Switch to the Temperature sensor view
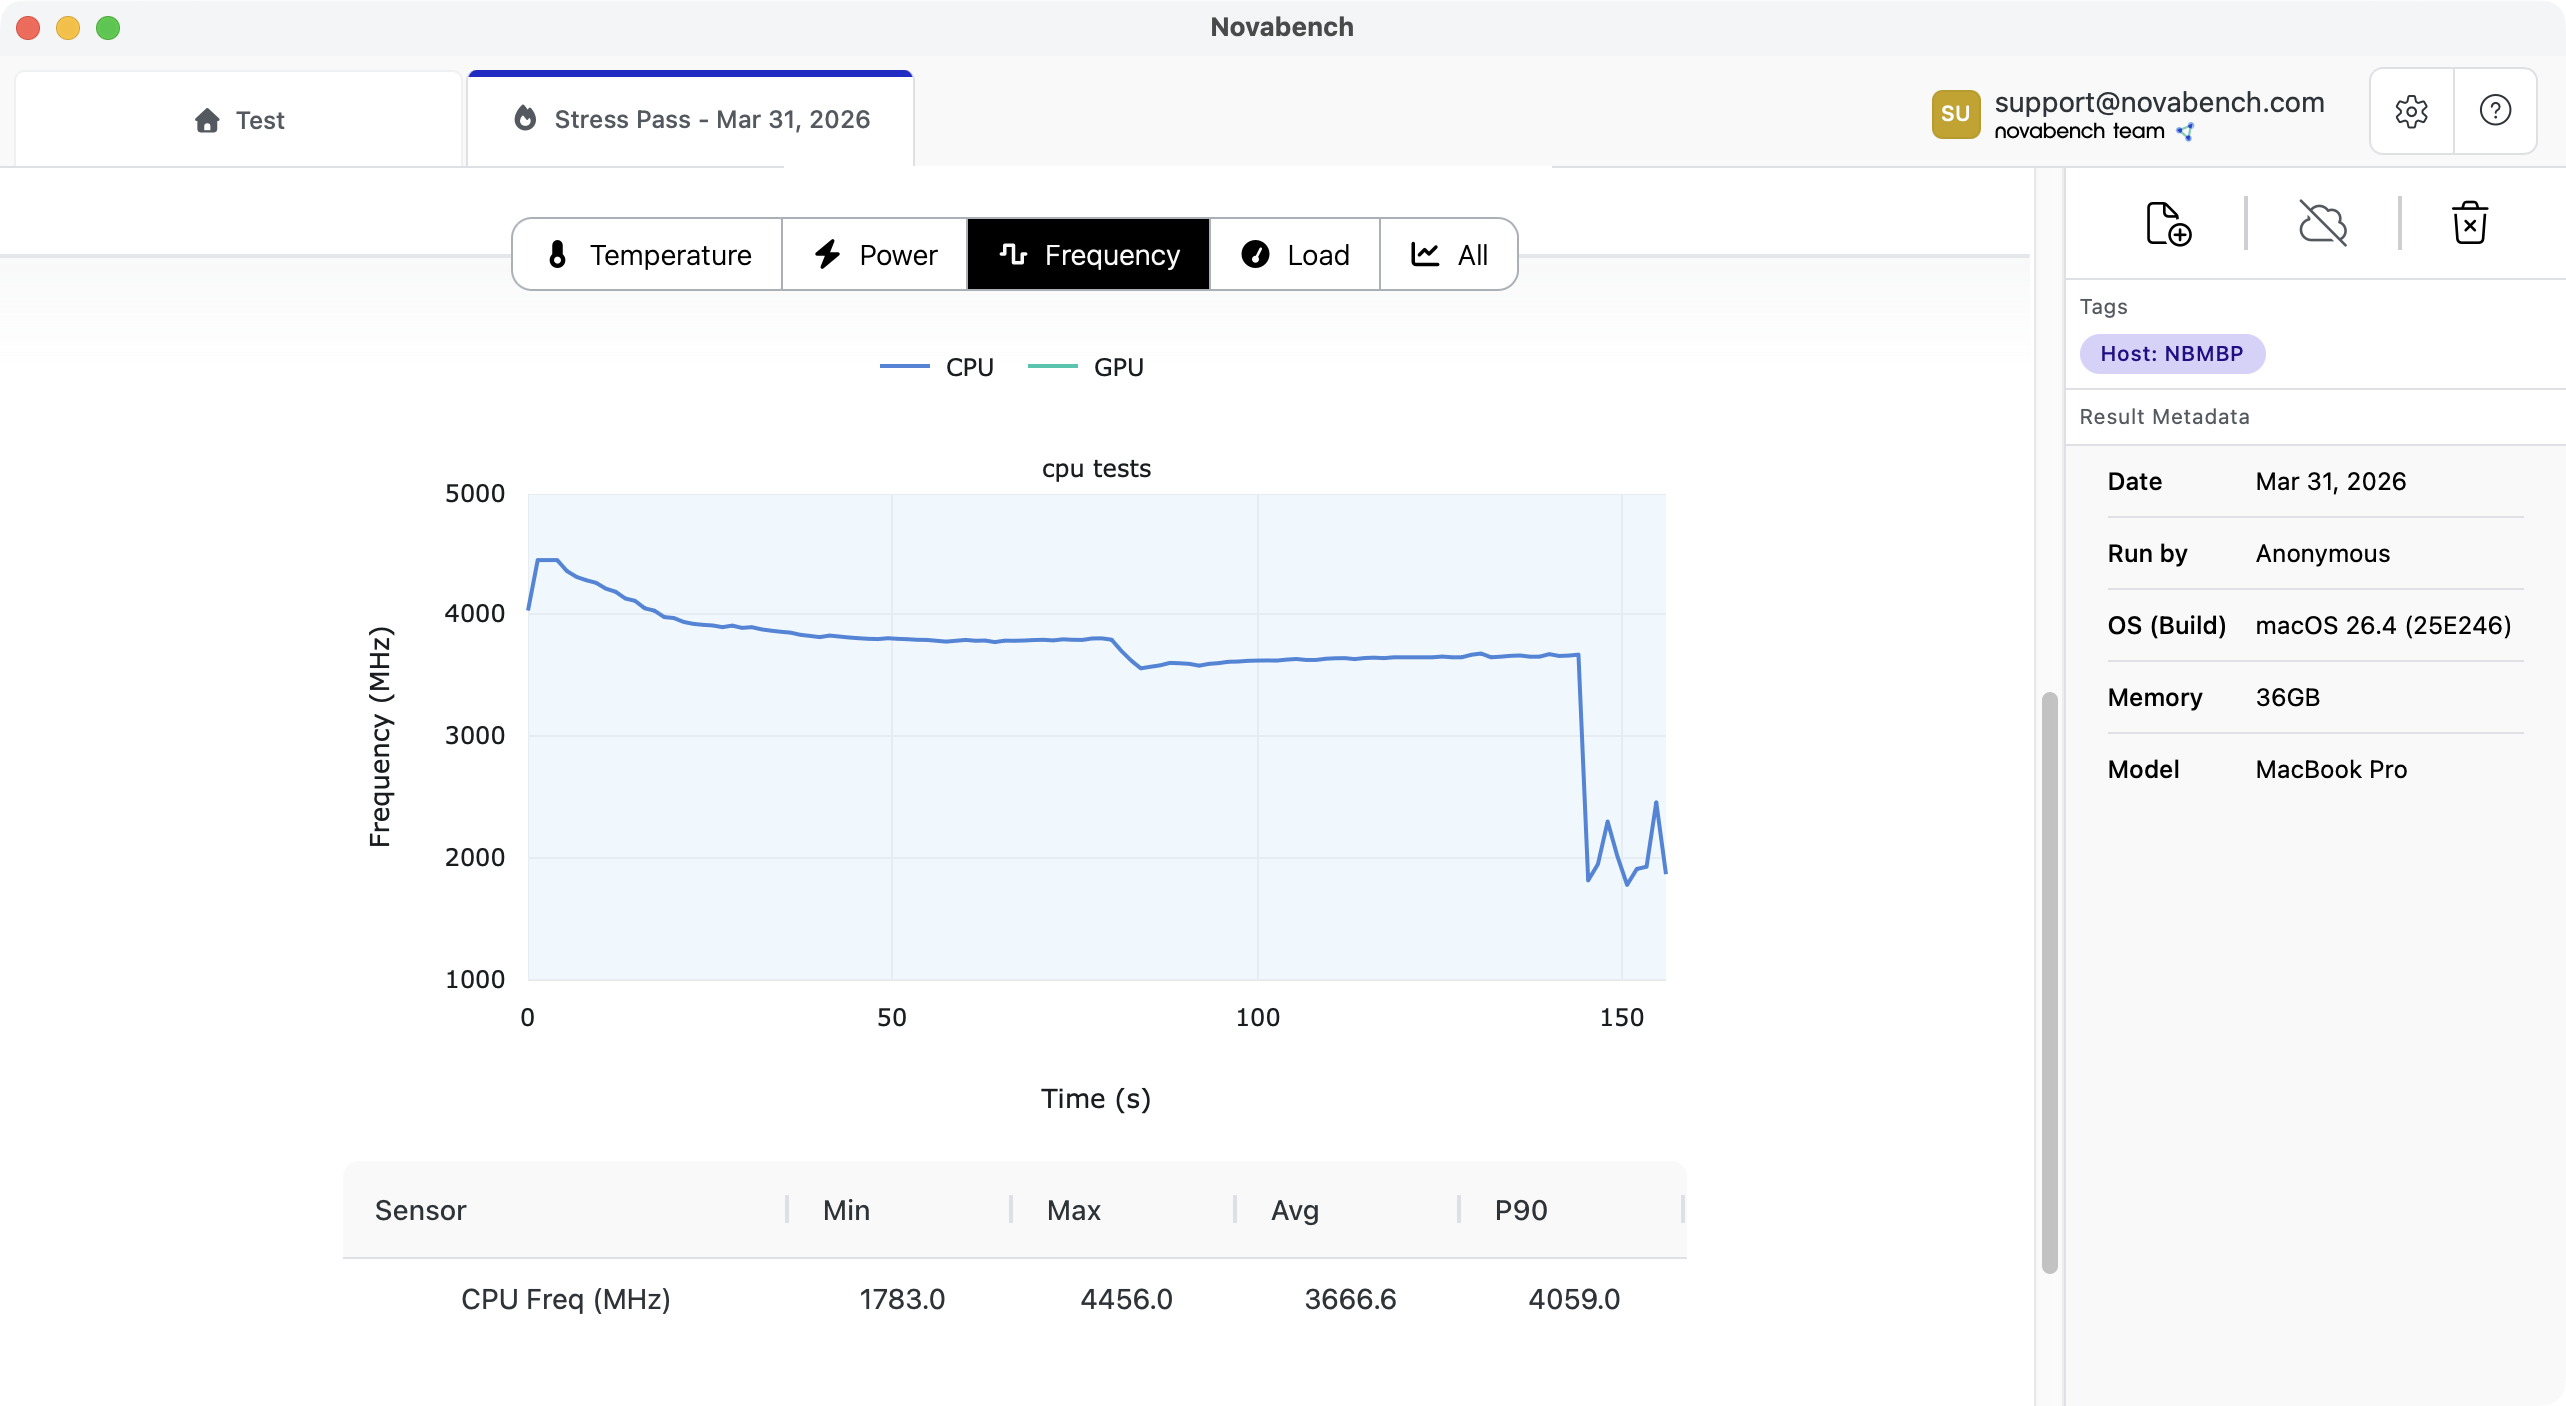The height and width of the screenshot is (1406, 2566). (646, 254)
